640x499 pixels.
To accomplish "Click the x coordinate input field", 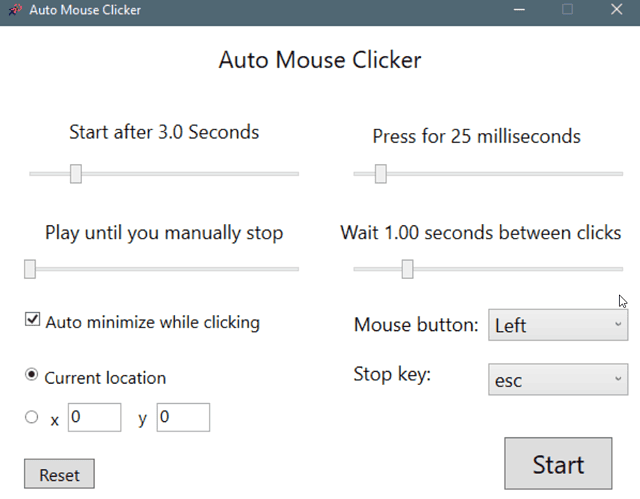I will (94, 417).
